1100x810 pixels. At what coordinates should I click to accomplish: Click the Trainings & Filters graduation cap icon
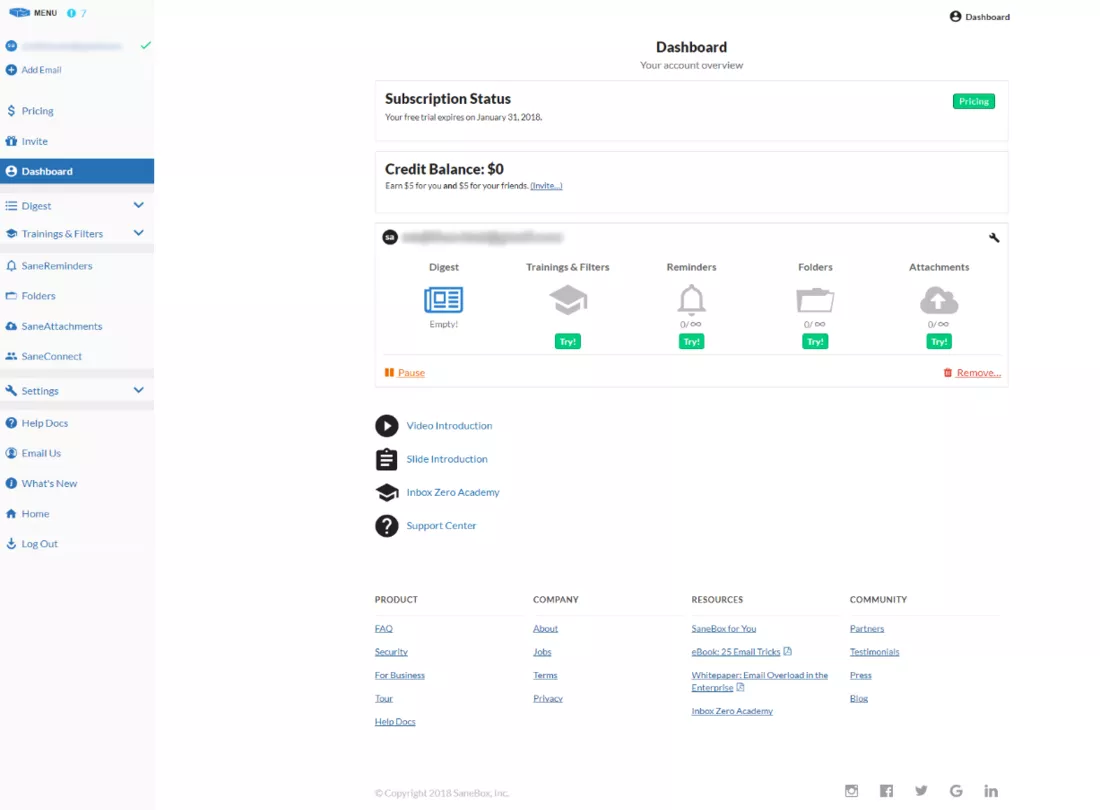coord(568,300)
